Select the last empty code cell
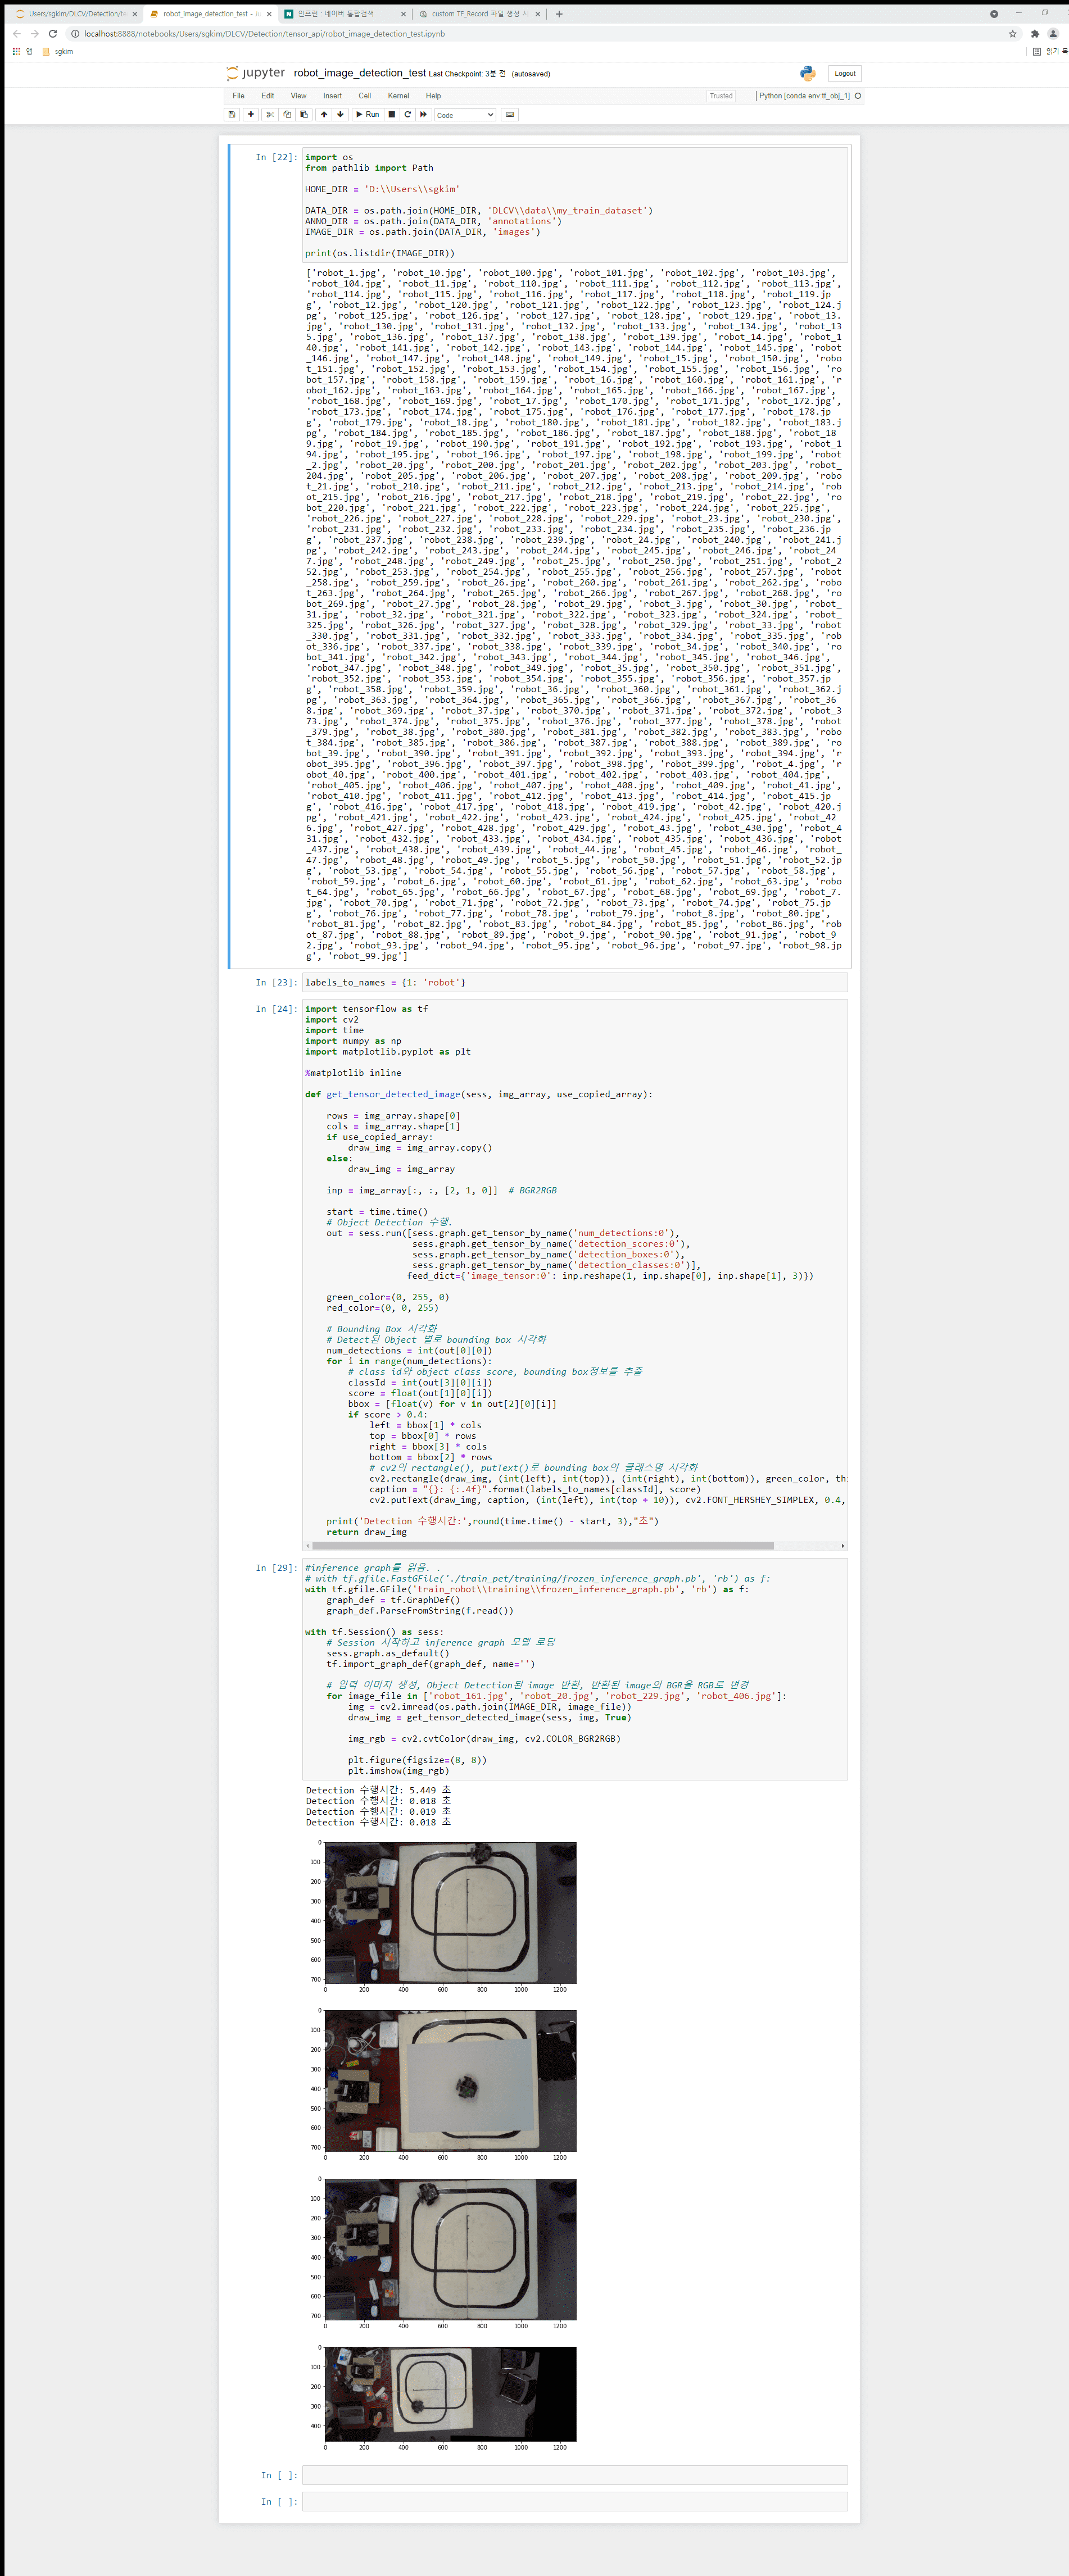 pos(575,2501)
